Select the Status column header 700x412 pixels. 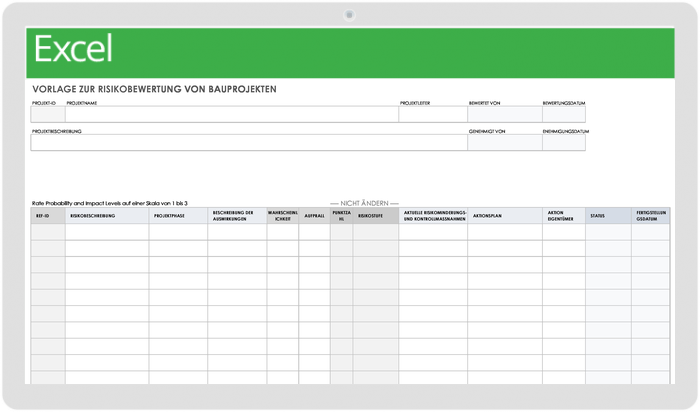coord(608,216)
